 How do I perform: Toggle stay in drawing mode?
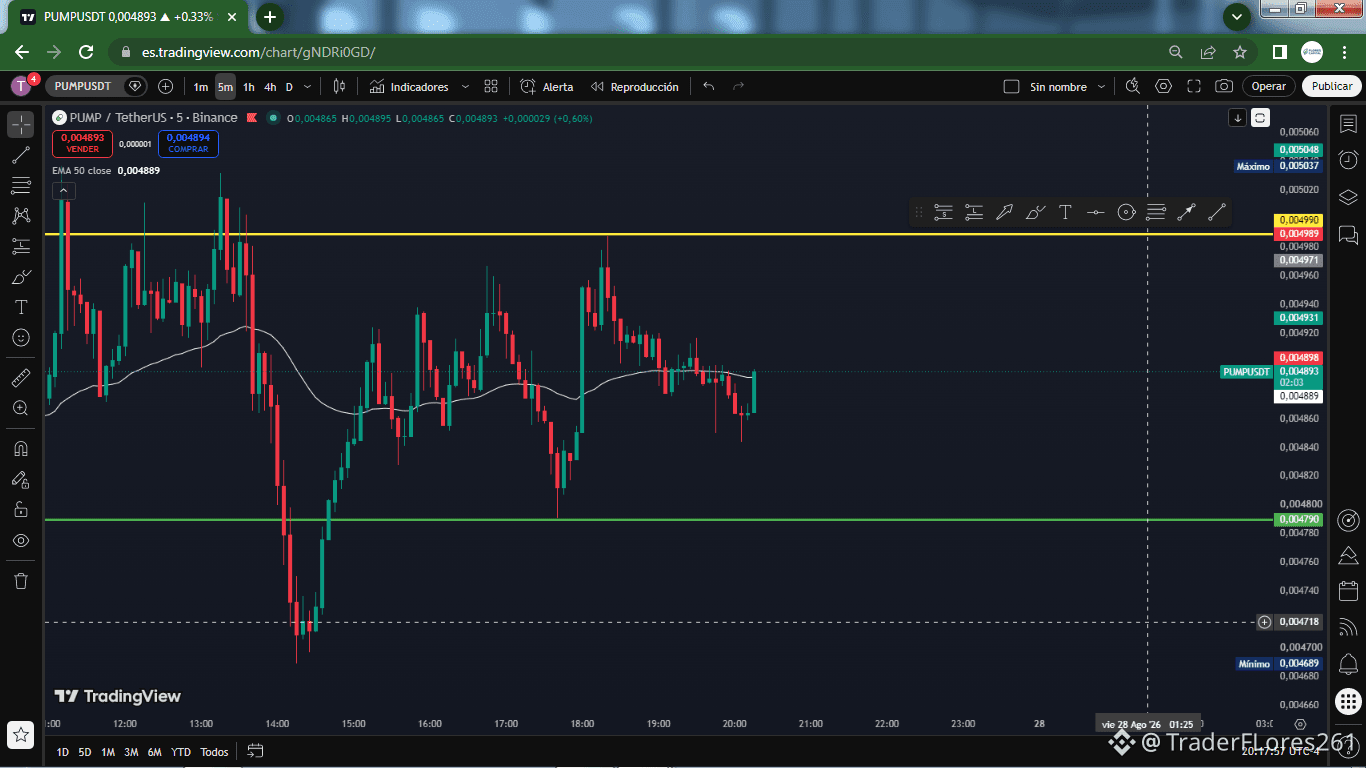pos(21,480)
